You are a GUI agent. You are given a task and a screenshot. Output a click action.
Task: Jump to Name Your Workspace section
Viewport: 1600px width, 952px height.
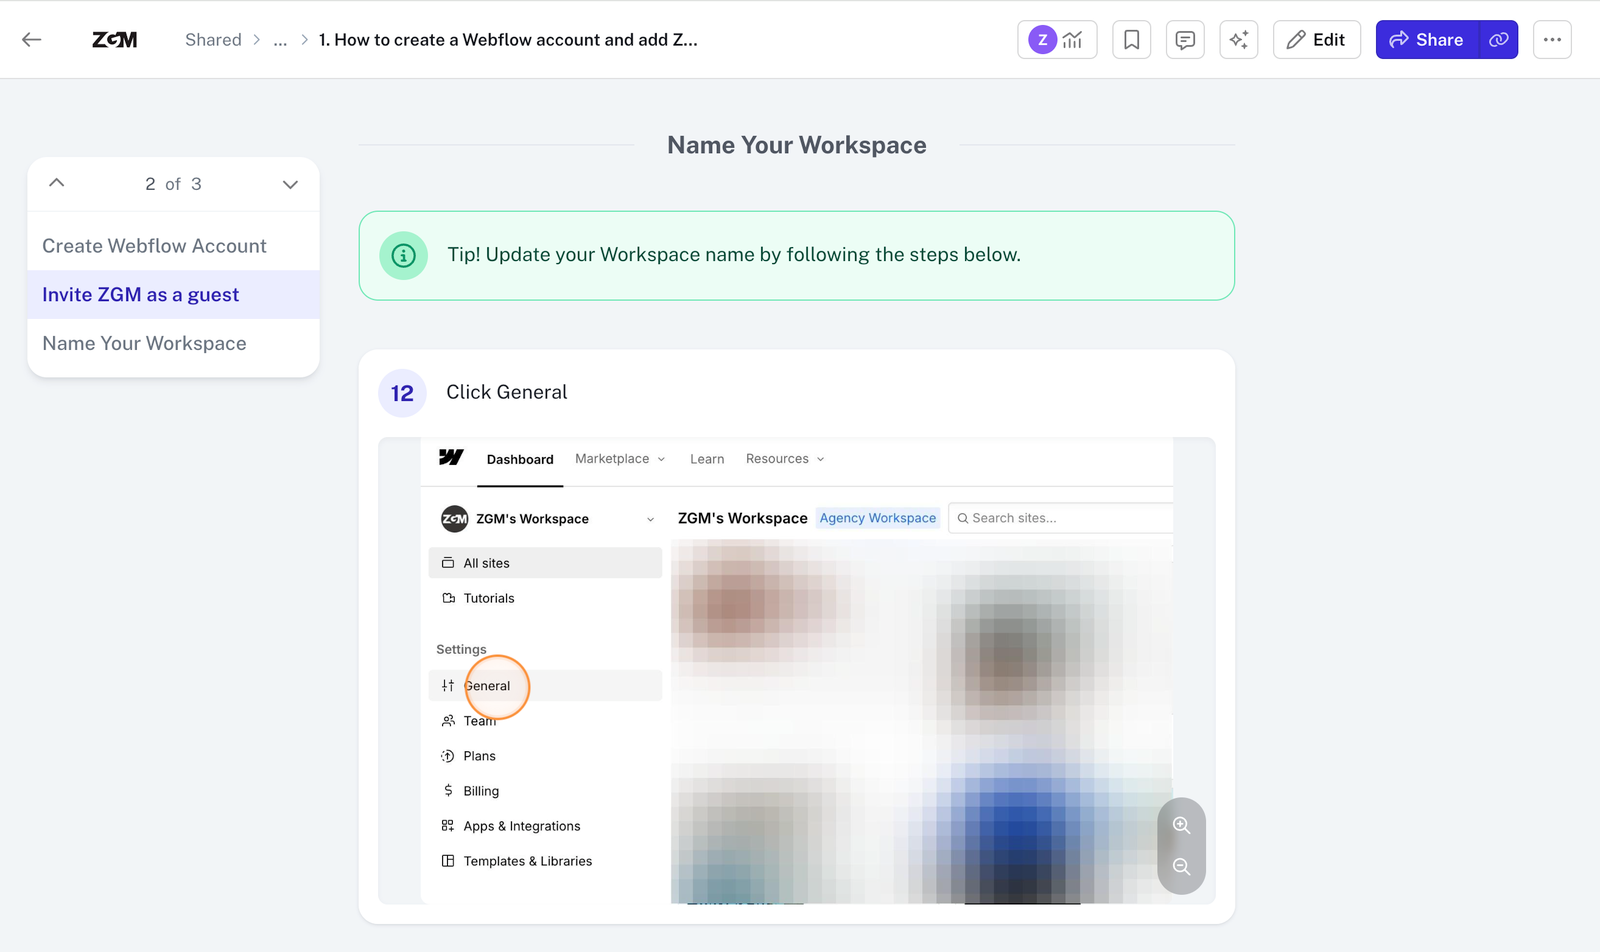coord(144,343)
